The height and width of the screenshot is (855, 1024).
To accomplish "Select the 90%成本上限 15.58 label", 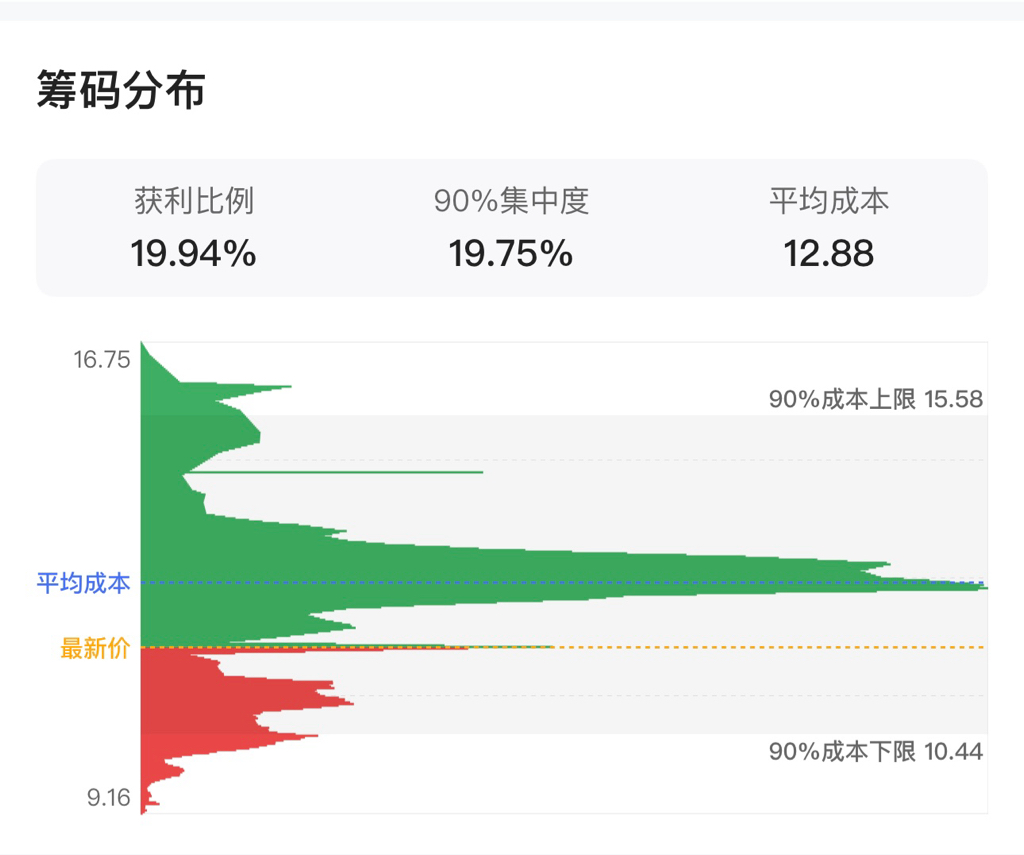I will coord(876,400).
